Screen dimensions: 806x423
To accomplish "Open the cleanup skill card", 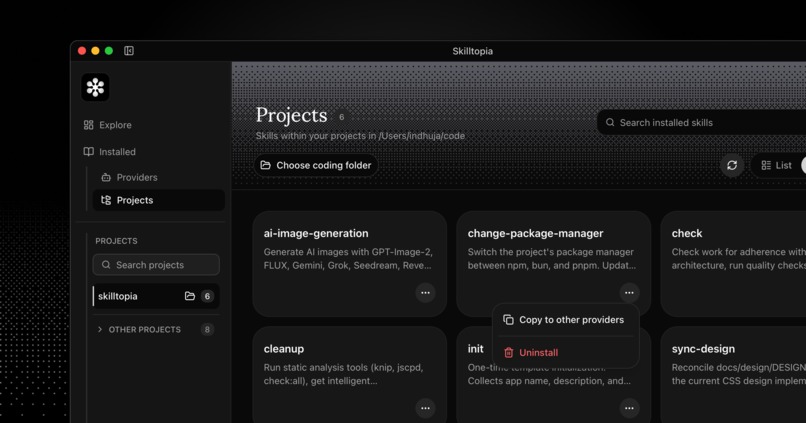I will tap(350, 375).
